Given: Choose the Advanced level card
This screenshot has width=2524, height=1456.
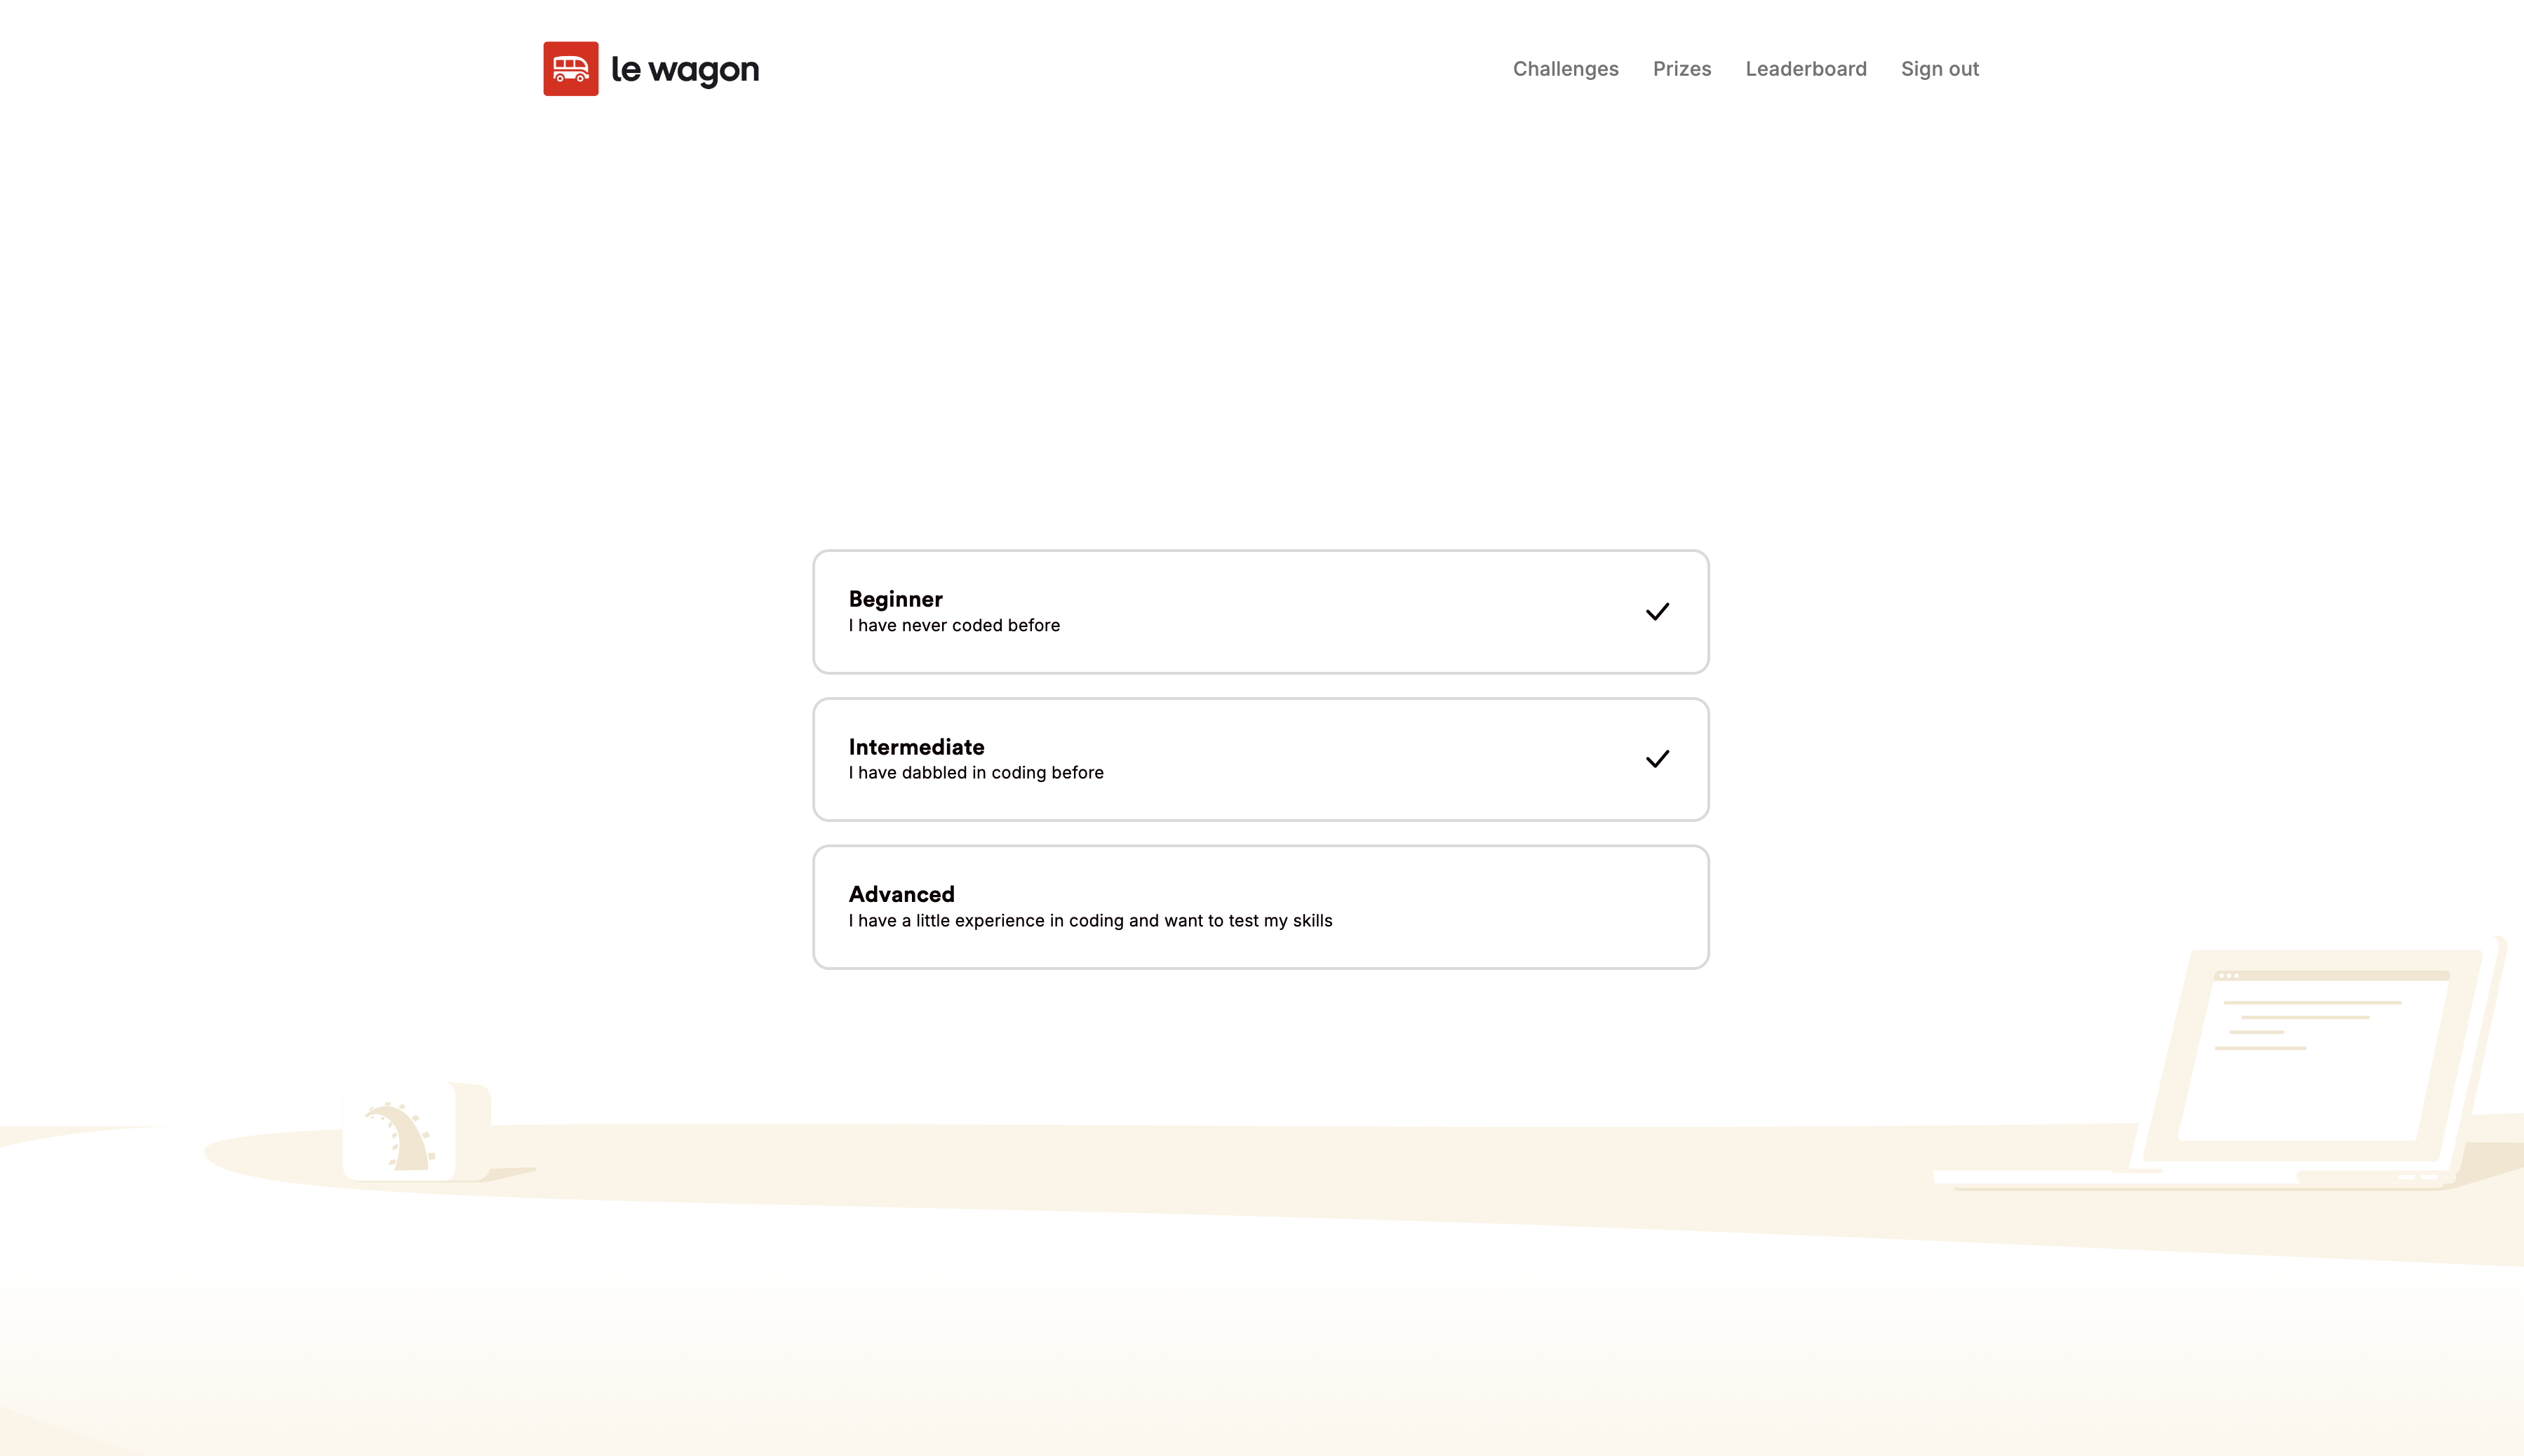Looking at the screenshot, I should pos(1260,907).
